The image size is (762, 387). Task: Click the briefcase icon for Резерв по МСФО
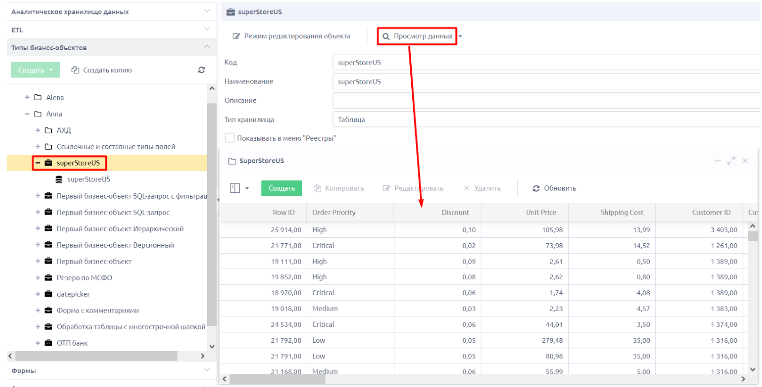coord(48,278)
